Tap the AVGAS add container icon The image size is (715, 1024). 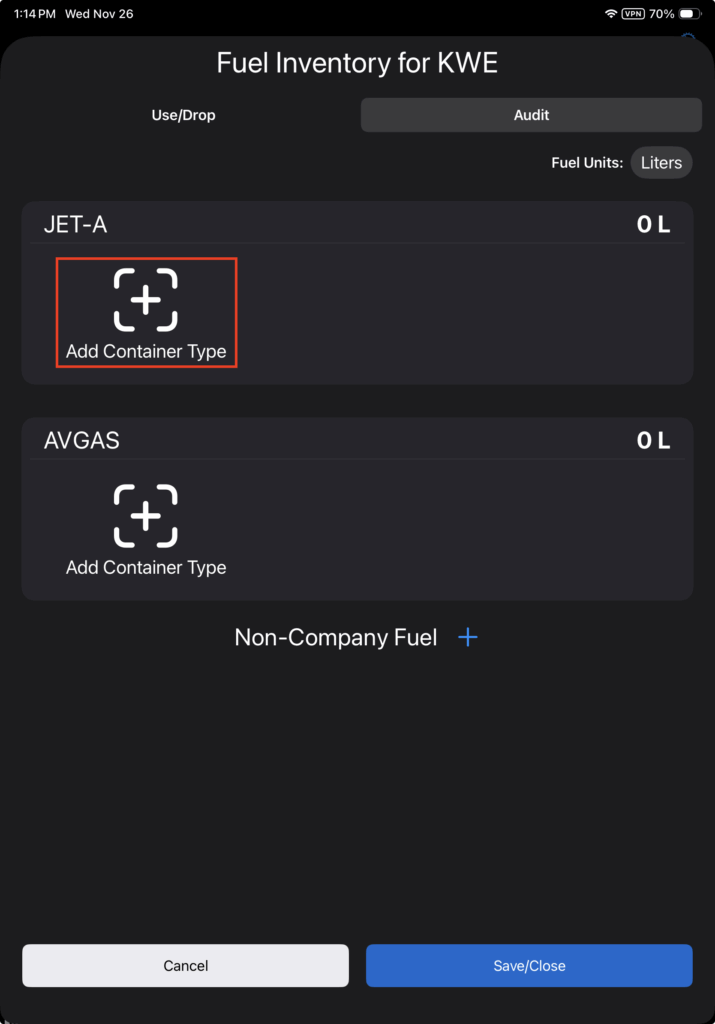[146, 516]
